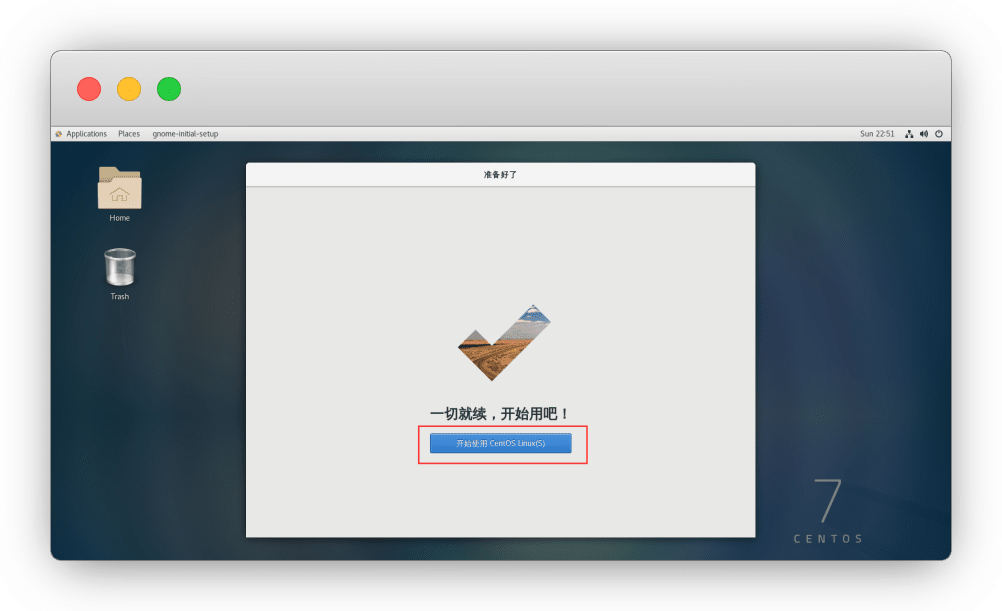The image size is (1002, 611).
Task: Click the CentOS 7 logo on the wallpaper
Action: coord(828,511)
